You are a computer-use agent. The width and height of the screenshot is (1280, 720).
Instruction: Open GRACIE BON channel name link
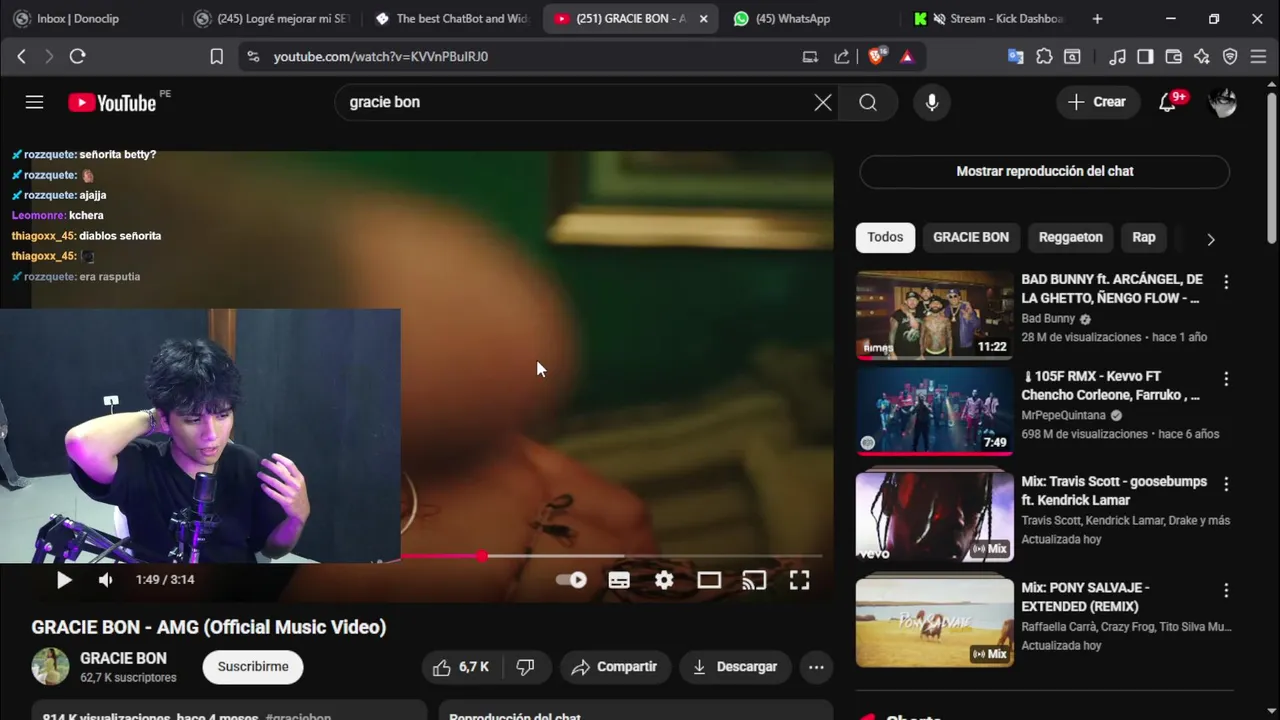[x=123, y=658]
